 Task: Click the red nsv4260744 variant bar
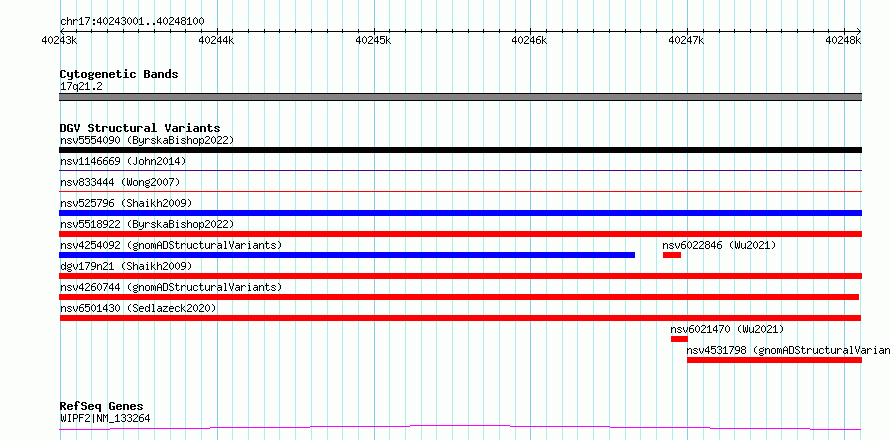point(459,297)
